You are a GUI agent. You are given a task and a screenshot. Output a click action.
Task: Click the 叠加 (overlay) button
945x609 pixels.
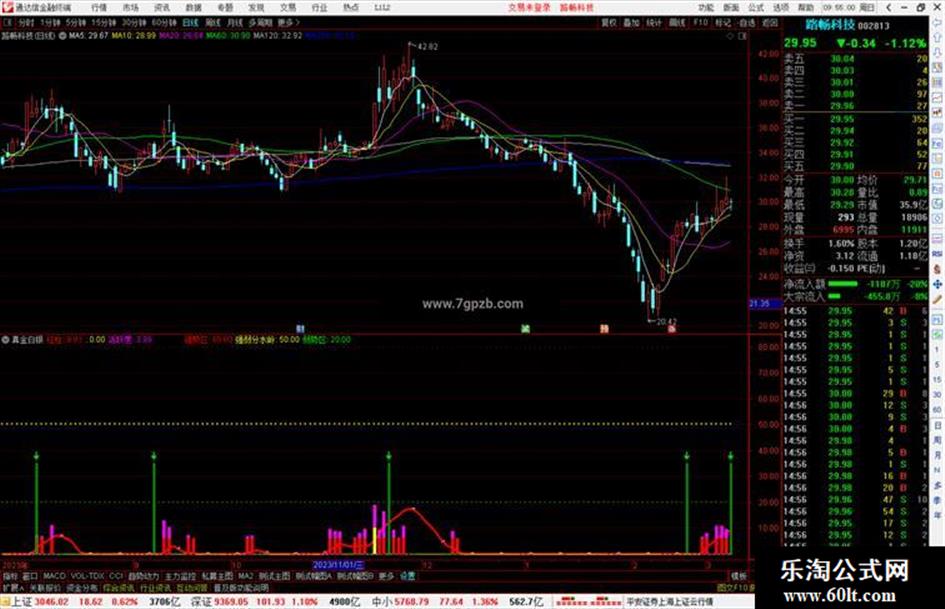point(631,22)
